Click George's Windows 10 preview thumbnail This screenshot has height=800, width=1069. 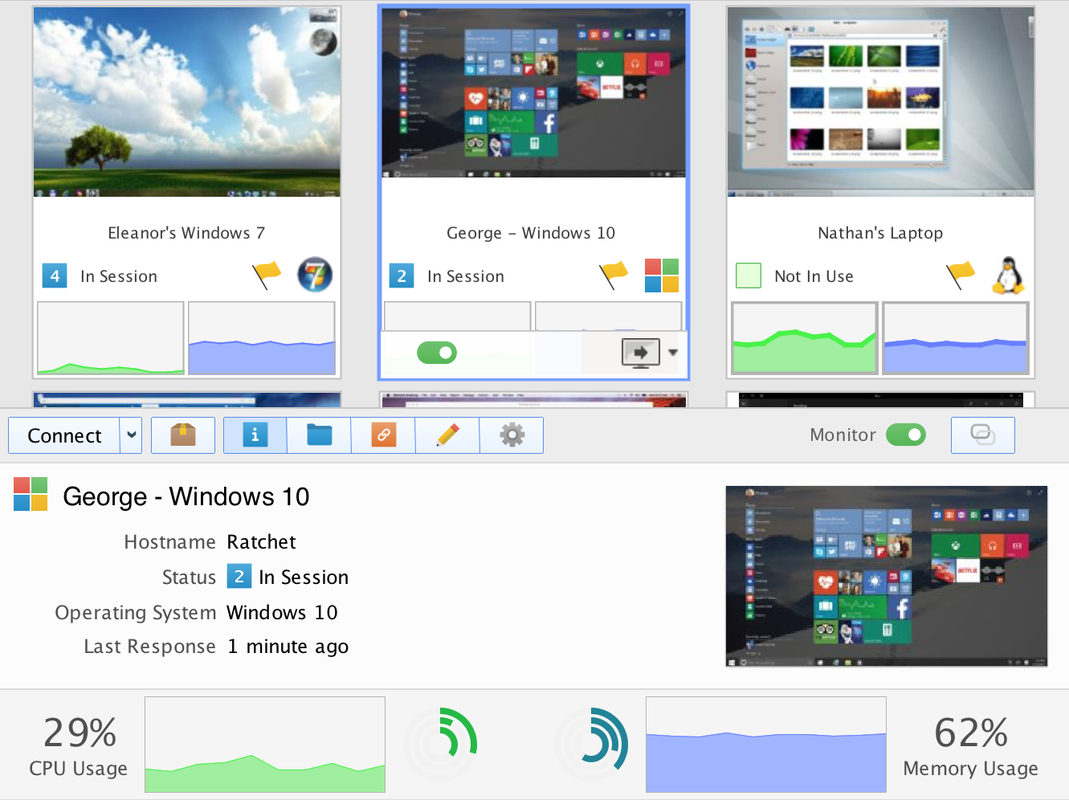pyautogui.click(x=533, y=95)
